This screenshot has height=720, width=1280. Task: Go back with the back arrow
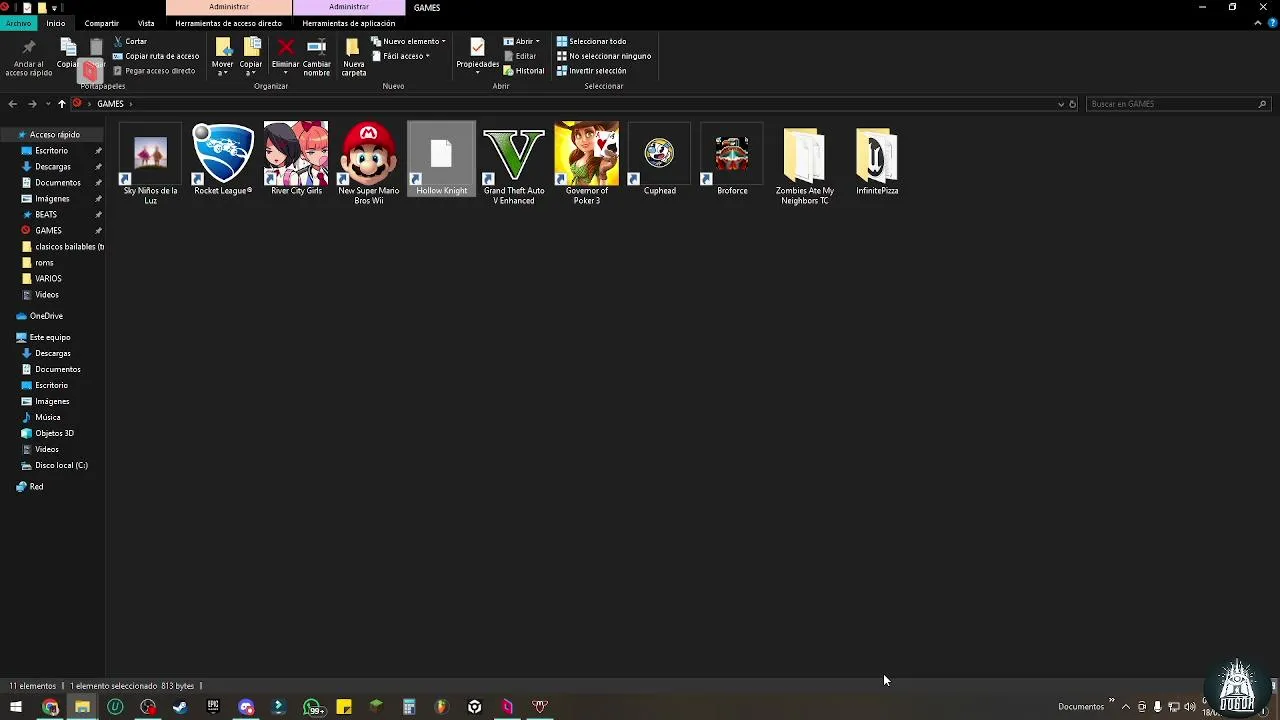pos(12,104)
